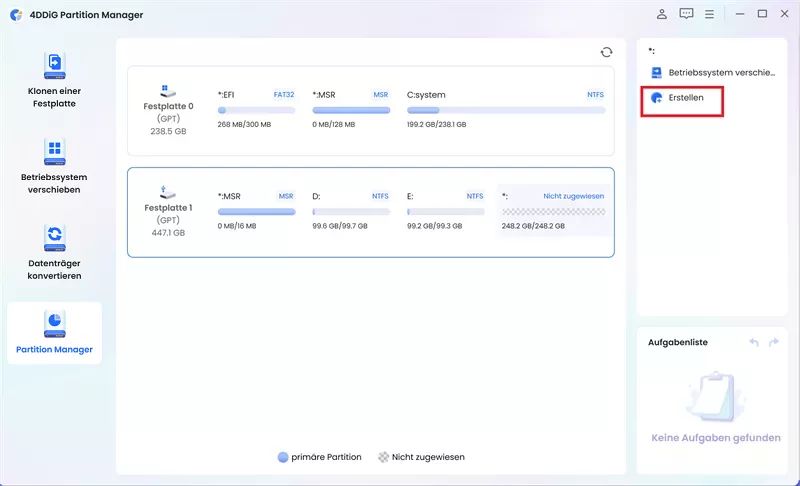The width and height of the screenshot is (800, 486).
Task: Click the 199.2 GB/238.1 GB size text
Action: (436, 124)
